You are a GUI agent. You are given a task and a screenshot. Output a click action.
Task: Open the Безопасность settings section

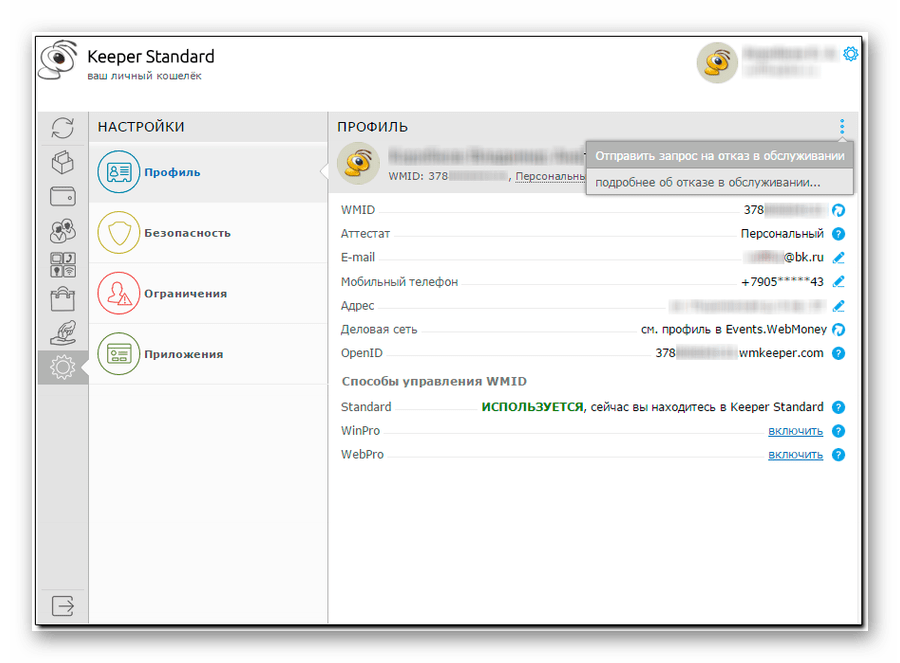(186, 233)
